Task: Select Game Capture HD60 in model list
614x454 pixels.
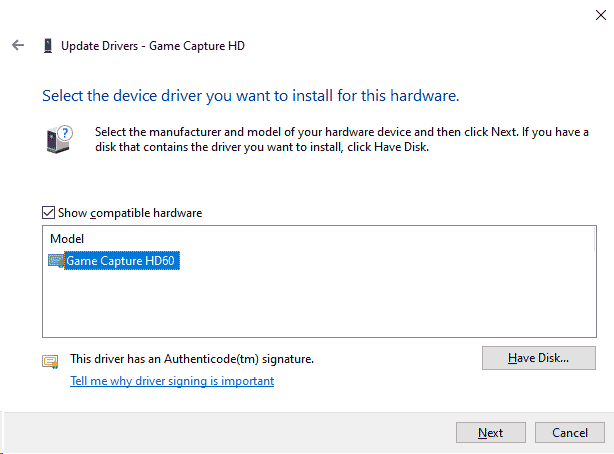Action: [120, 260]
